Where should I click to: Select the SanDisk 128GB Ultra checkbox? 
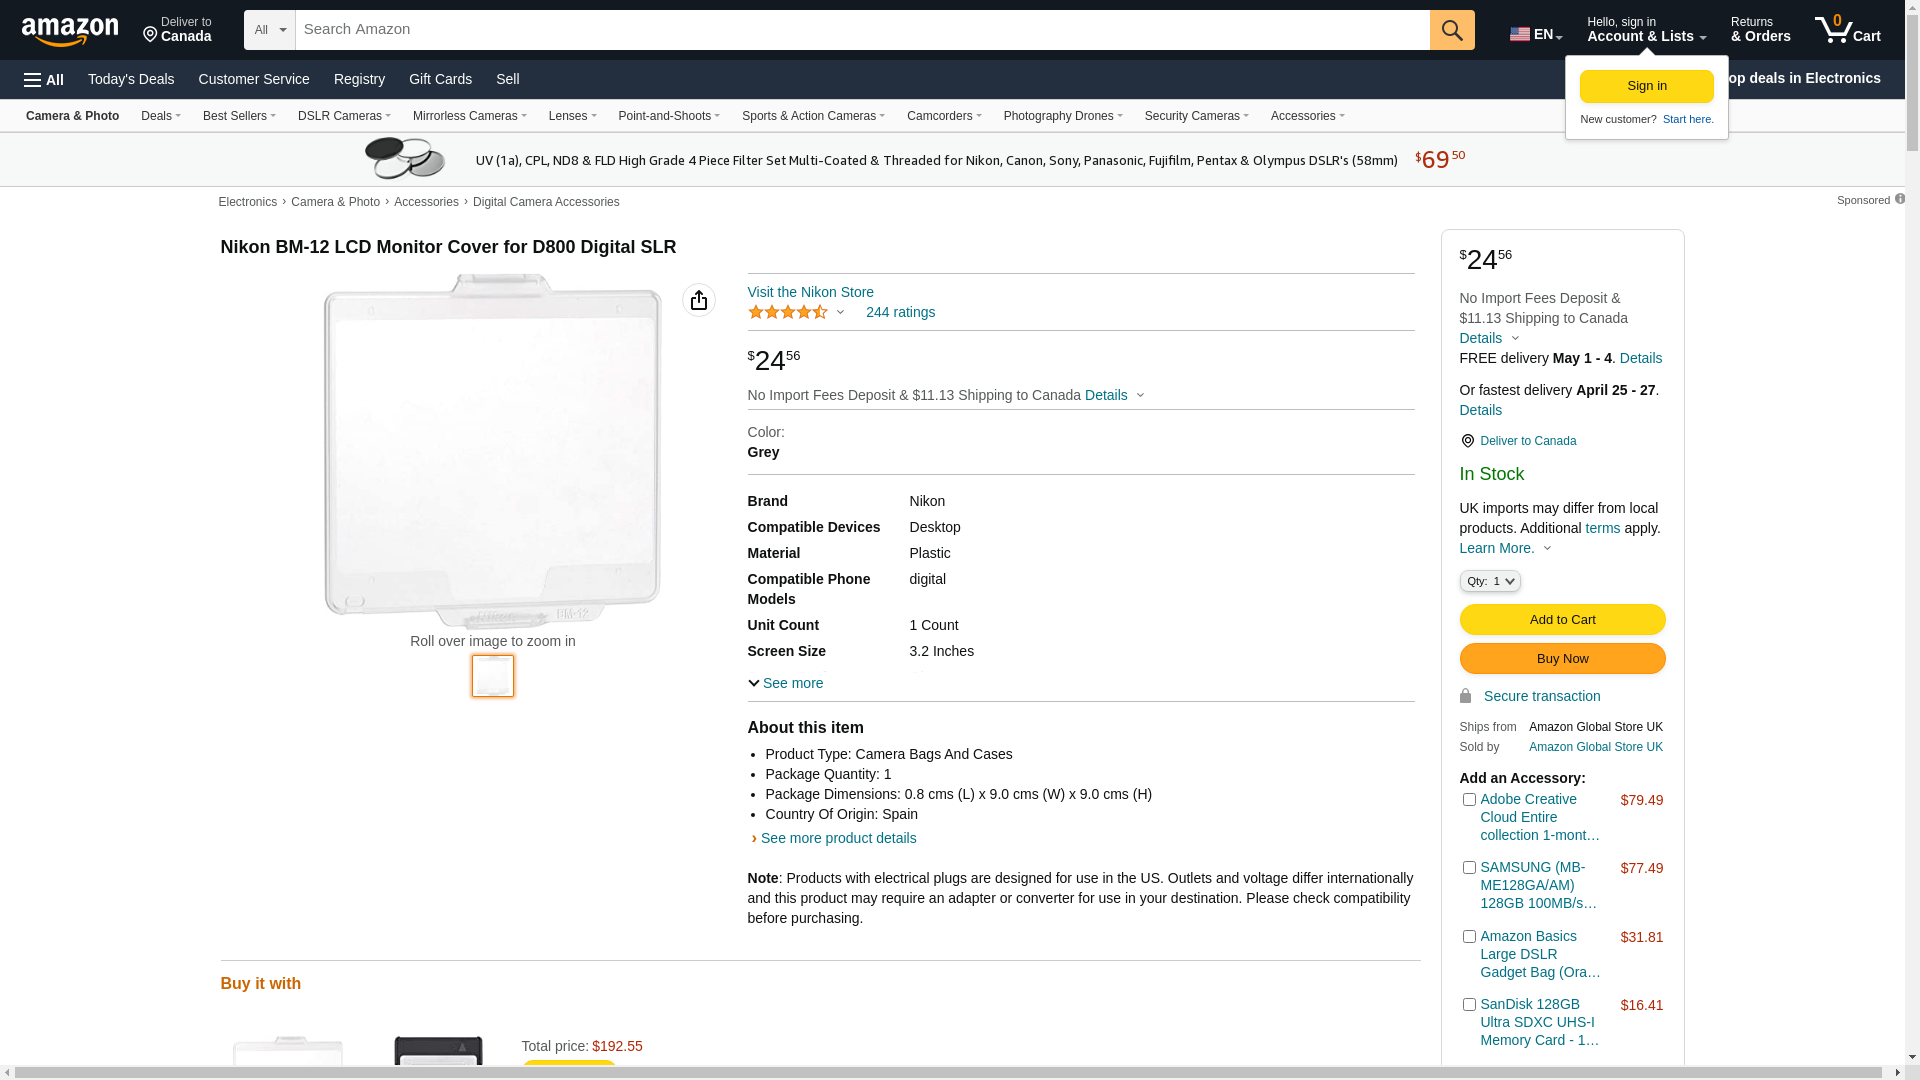pos(1469,1005)
